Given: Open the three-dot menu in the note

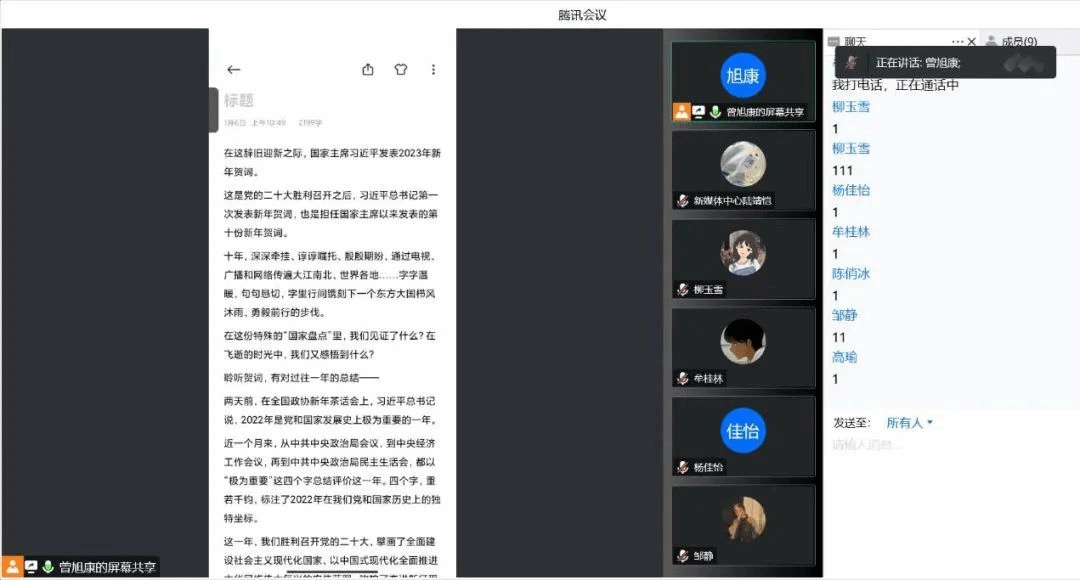Looking at the screenshot, I should (433, 70).
